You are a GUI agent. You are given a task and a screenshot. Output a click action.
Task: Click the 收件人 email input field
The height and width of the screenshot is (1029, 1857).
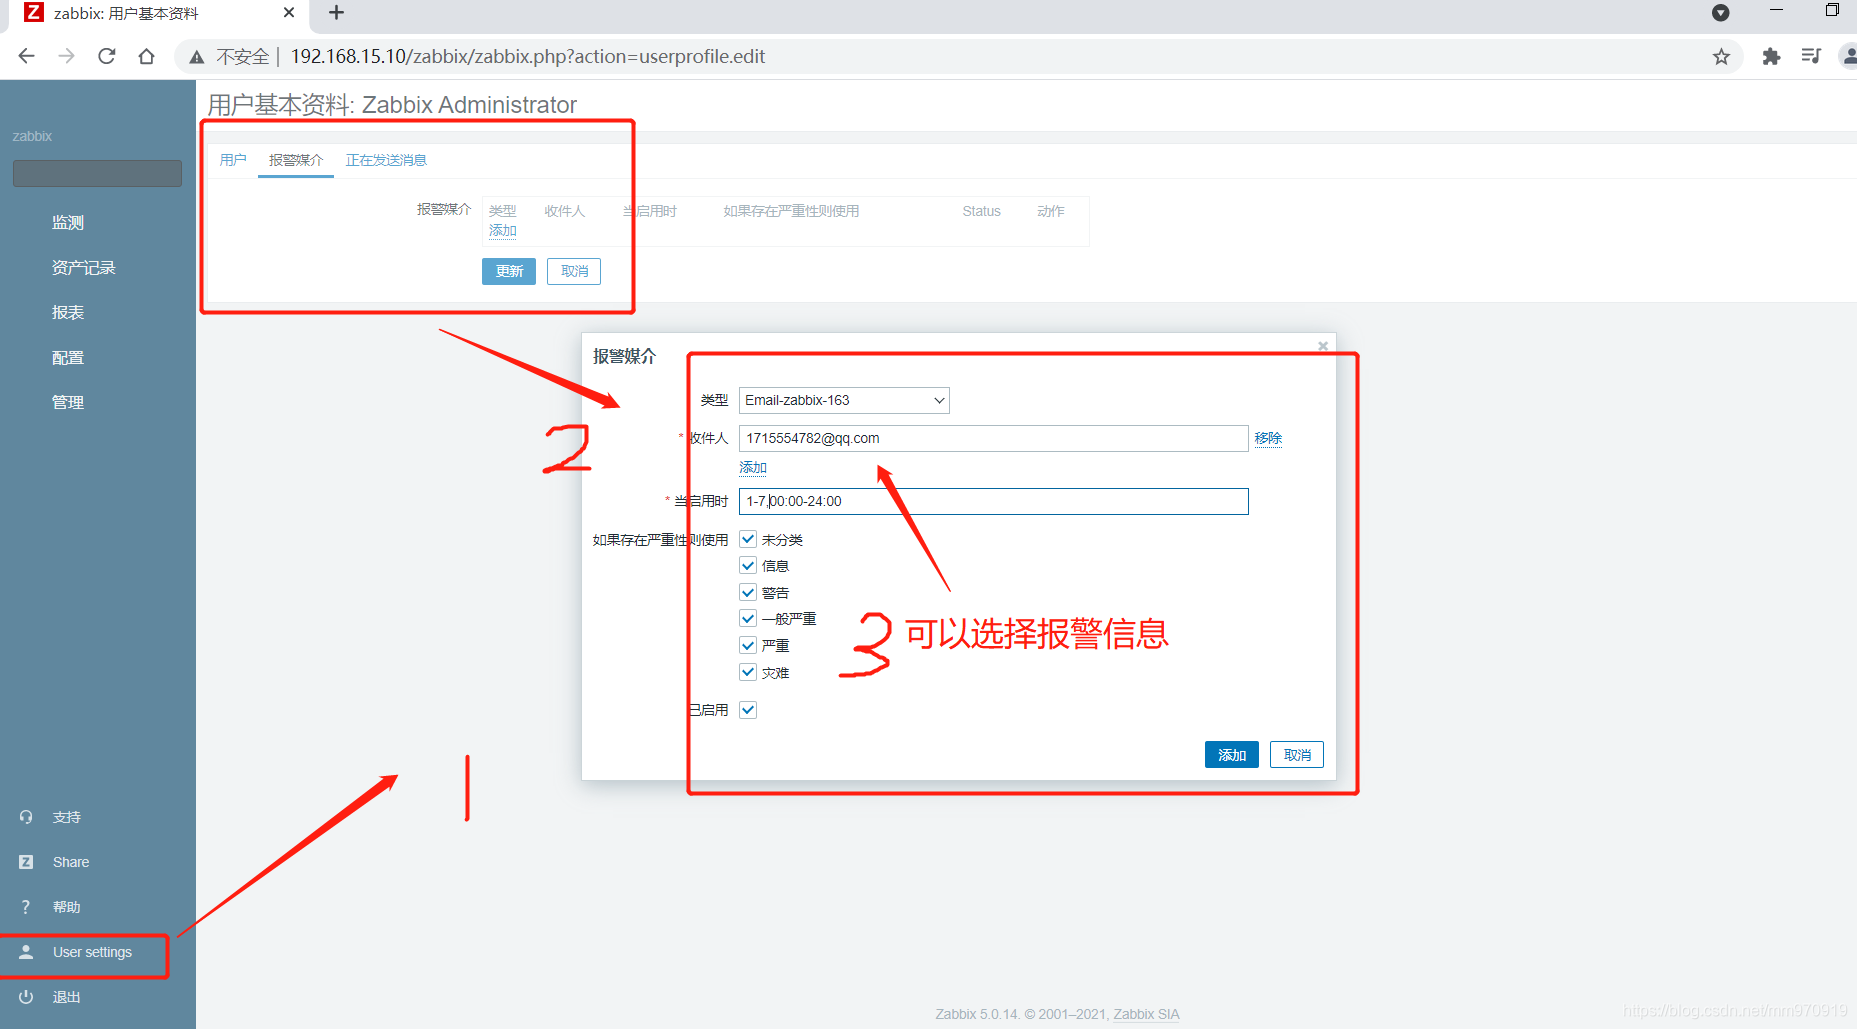click(x=994, y=438)
